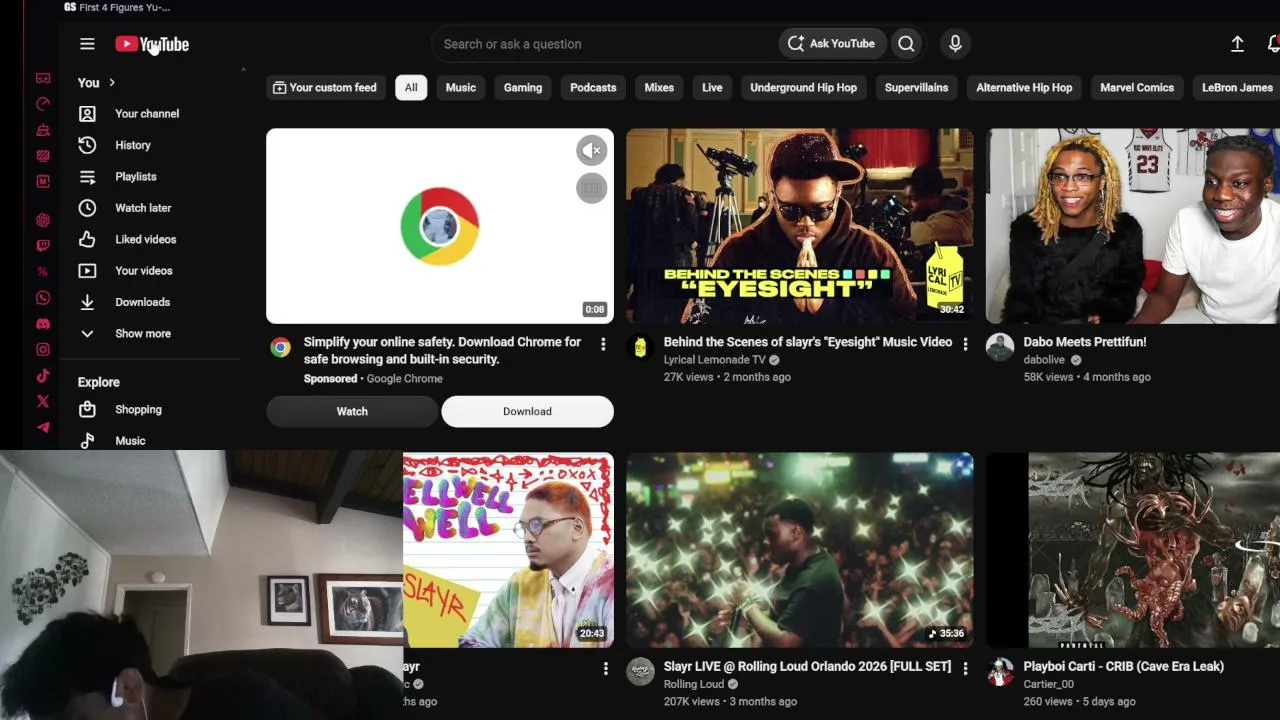Open X (Twitter) from the browser sidebar
Screen dimensions: 1280x720
[x=43, y=402]
